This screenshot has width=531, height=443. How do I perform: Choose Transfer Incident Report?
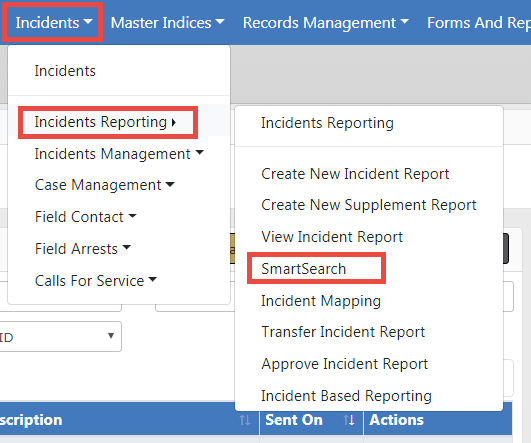click(x=343, y=332)
